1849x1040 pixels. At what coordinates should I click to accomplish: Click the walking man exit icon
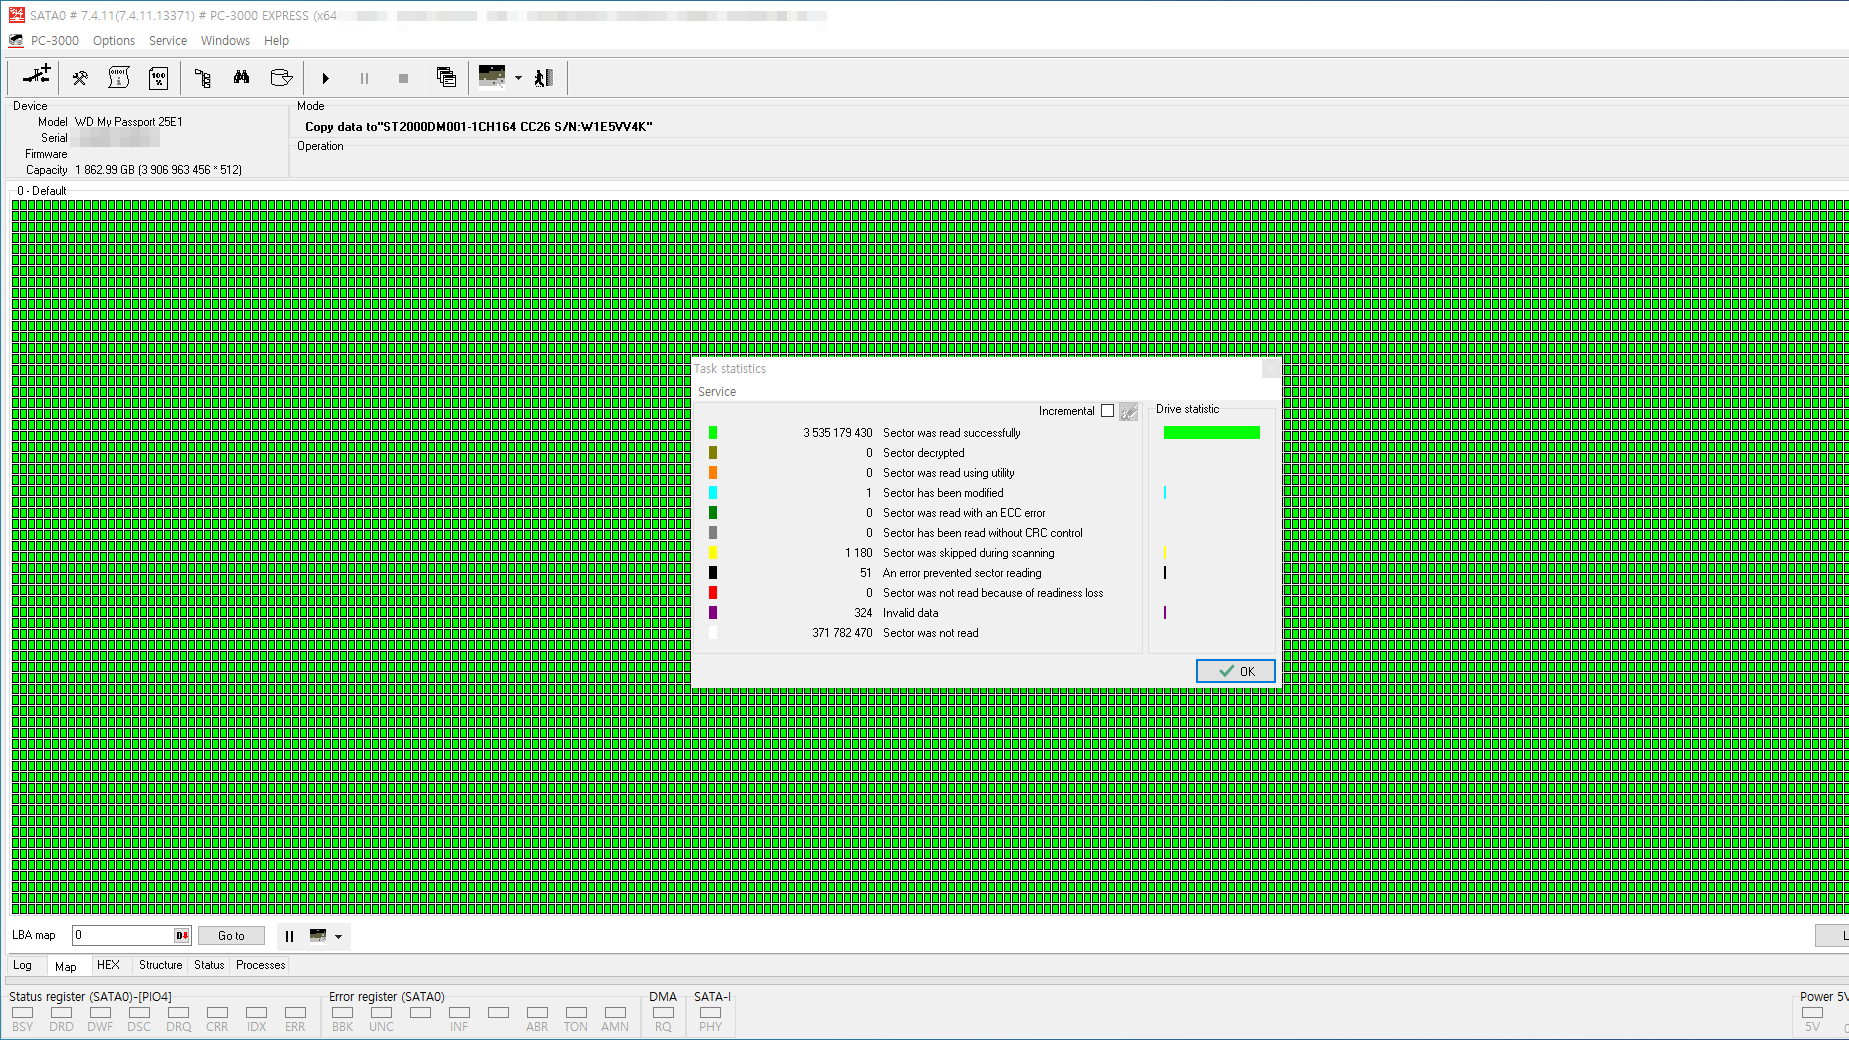point(544,78)
